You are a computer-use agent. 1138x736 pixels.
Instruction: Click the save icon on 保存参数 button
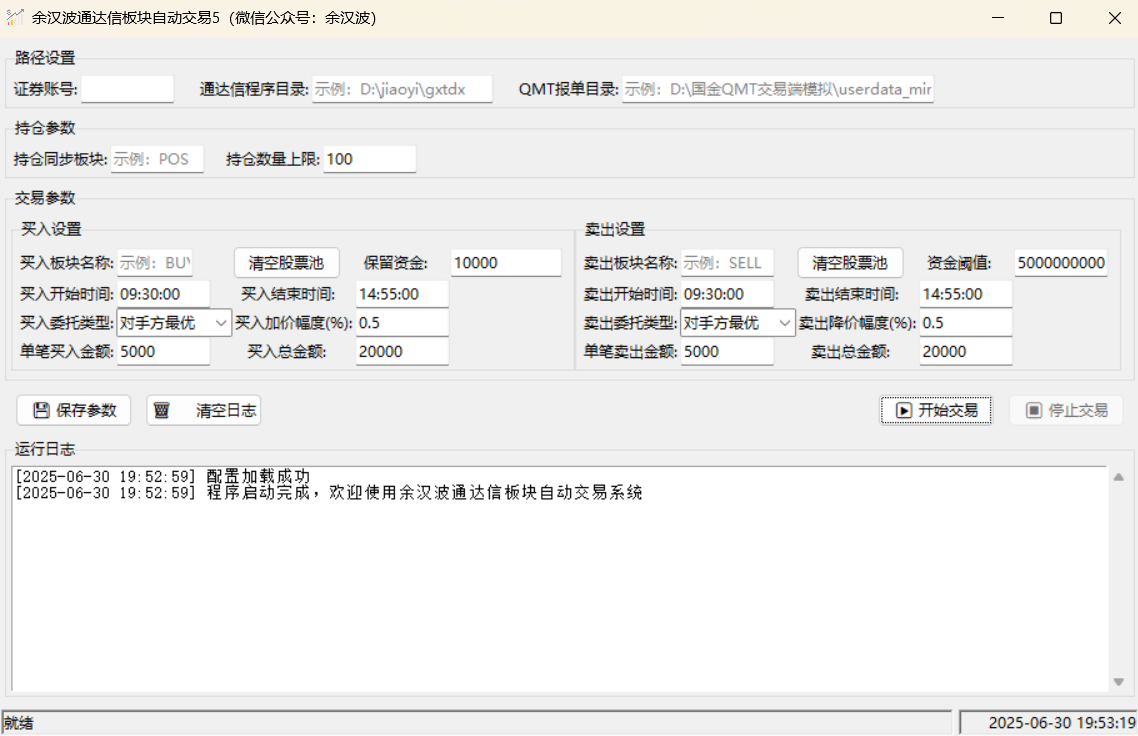click(41, 410)
